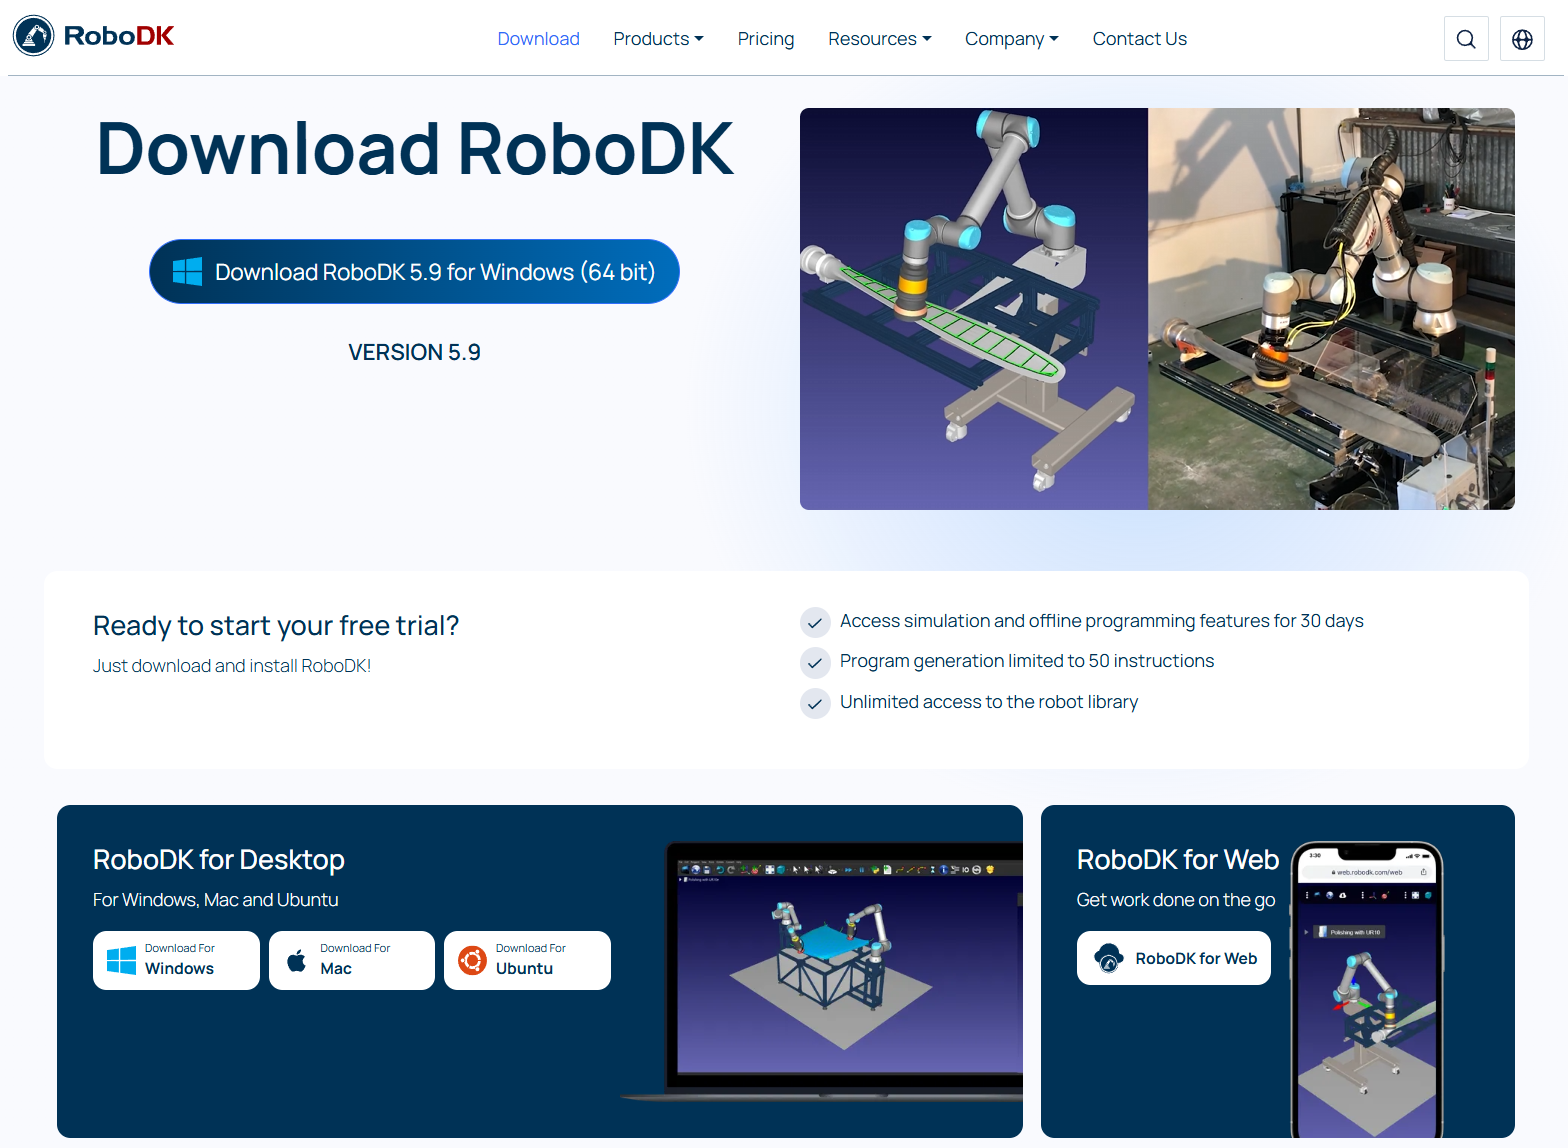Choose Download For Windows button
This screenshot has width=1568, height=1148.
tap(176, 960)
